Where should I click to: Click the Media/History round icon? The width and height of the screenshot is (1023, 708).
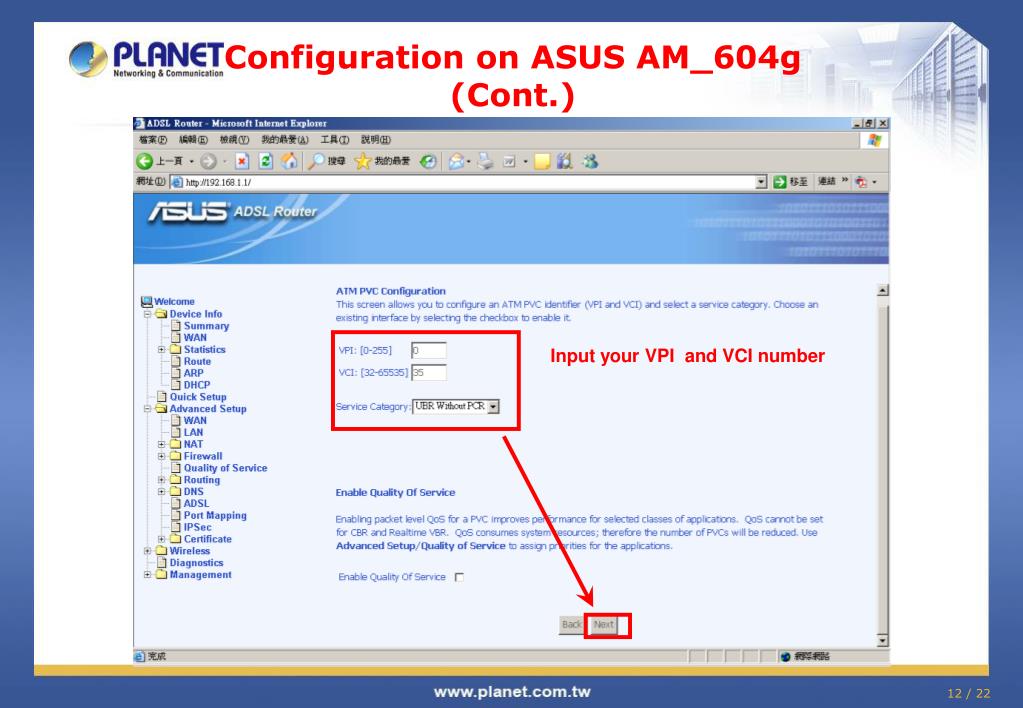(428, 161)
